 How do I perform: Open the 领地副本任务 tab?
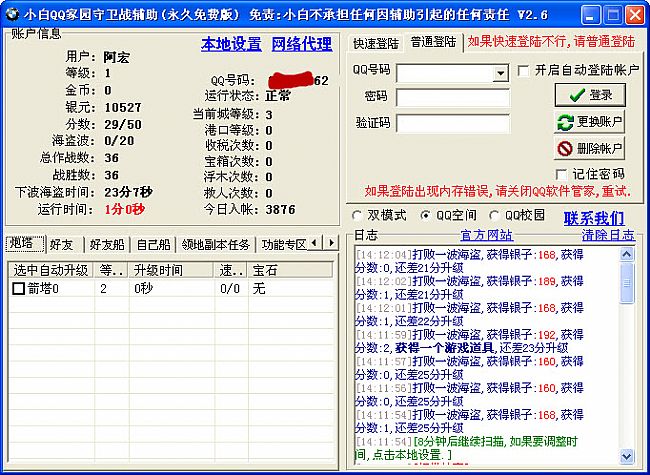pos(216,245)
